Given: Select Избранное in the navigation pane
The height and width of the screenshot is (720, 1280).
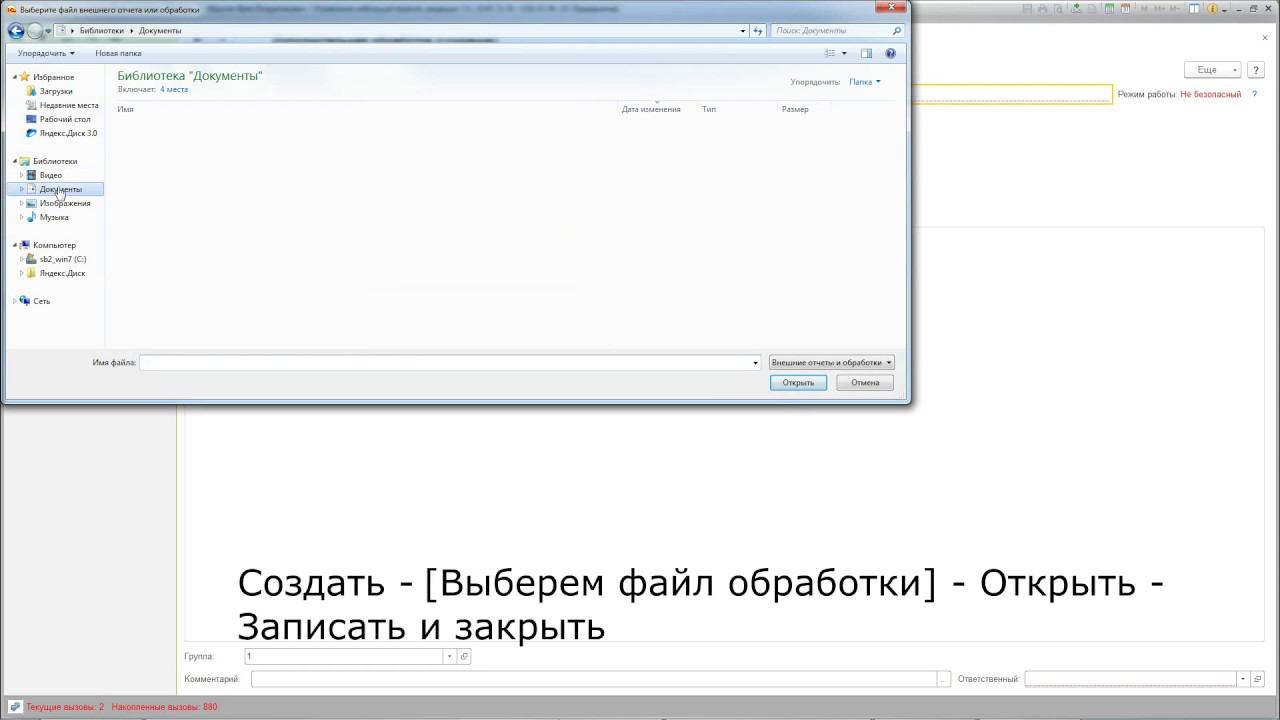Looking at the screenshot, I should click(53, 77).
